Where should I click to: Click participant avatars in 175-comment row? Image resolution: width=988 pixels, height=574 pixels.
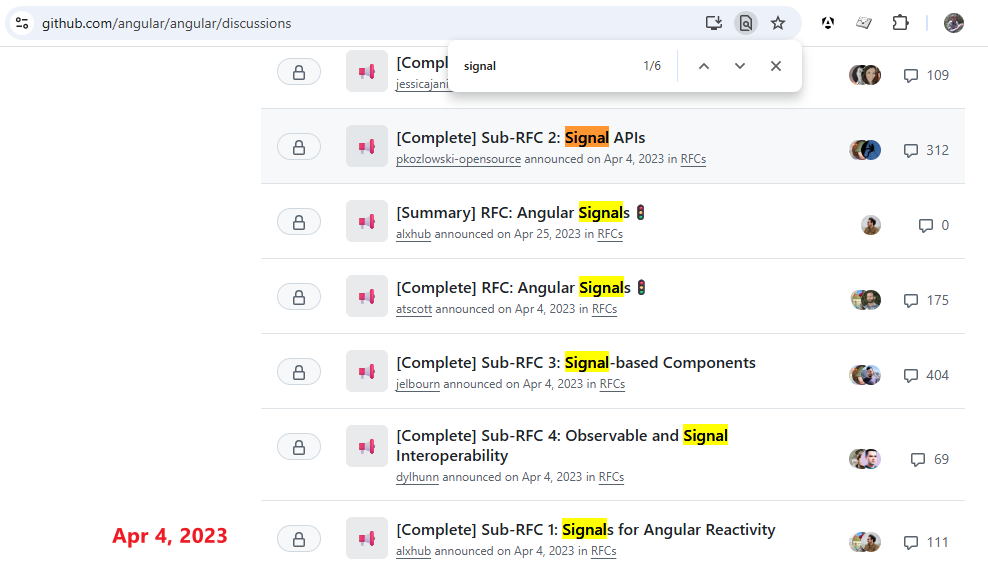865,300
